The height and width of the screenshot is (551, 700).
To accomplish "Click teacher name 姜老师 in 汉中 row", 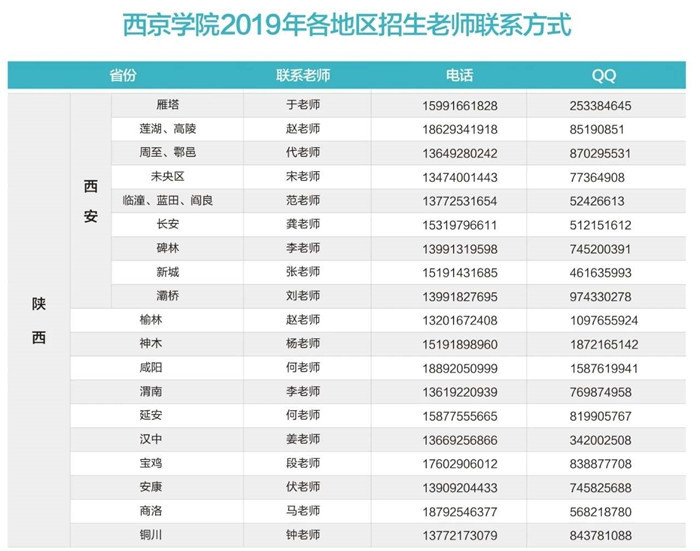I will pyautogui.click(x=303, y=440).
